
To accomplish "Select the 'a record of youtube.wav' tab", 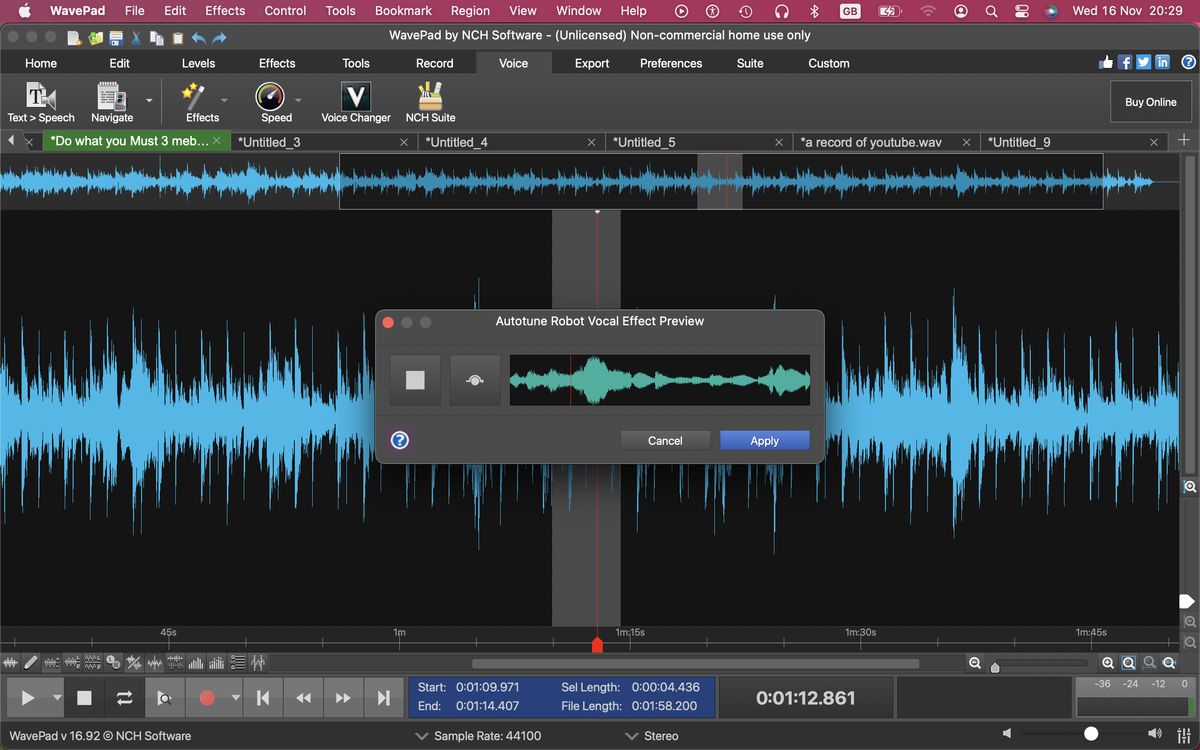I will click(x=871, y=141).
